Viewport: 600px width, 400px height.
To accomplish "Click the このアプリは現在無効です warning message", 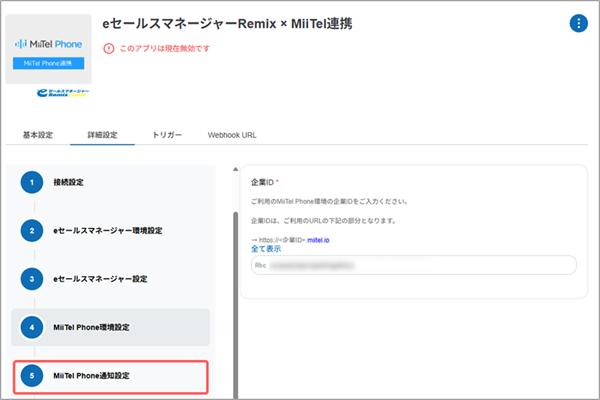I will (x=162, y=46).
